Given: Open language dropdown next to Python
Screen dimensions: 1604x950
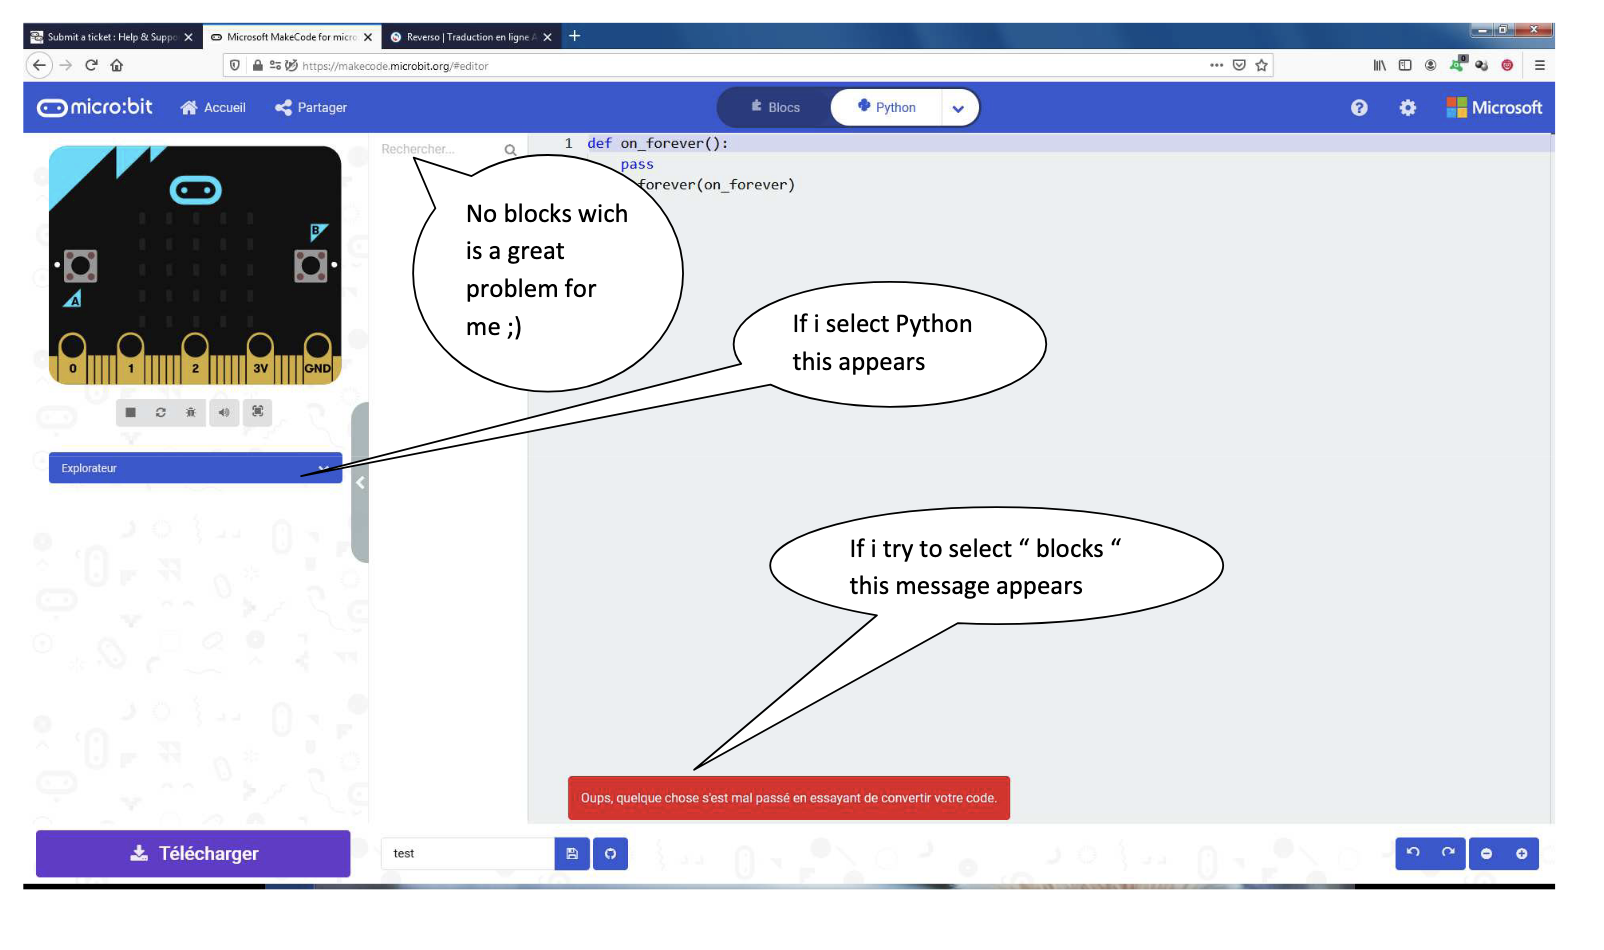Looking at the screenshot, I should point(959,108).
